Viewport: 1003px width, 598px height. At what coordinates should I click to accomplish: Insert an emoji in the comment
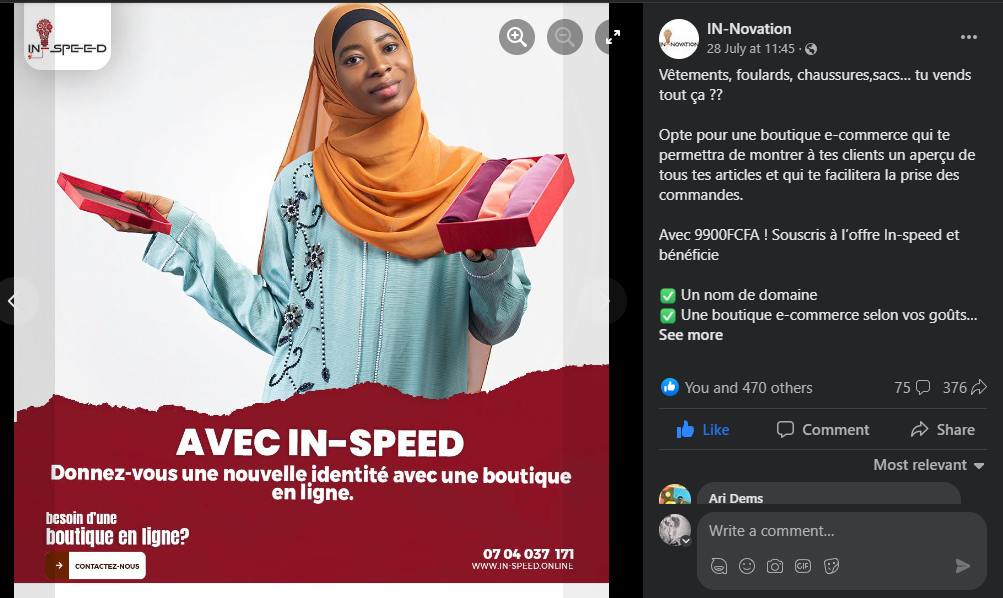746,566
